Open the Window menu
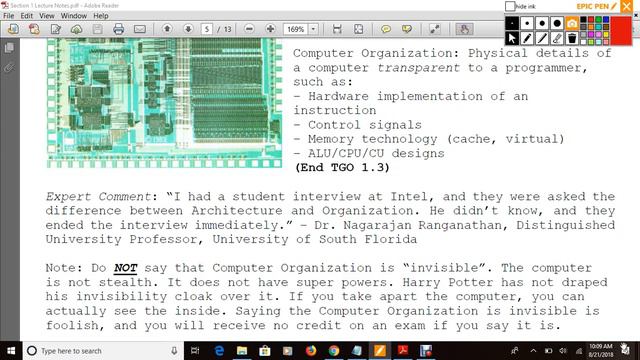This screenshot has height=360, width=640. 74,16
